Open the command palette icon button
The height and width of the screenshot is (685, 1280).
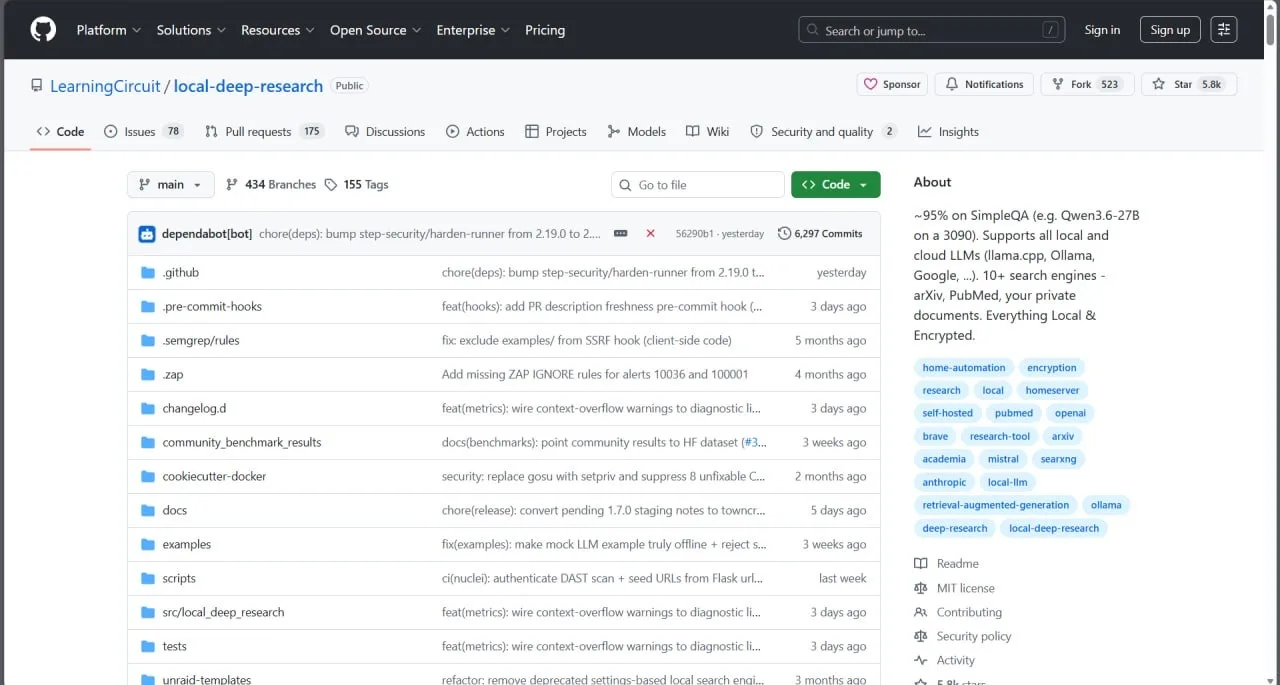point(1223,30)
